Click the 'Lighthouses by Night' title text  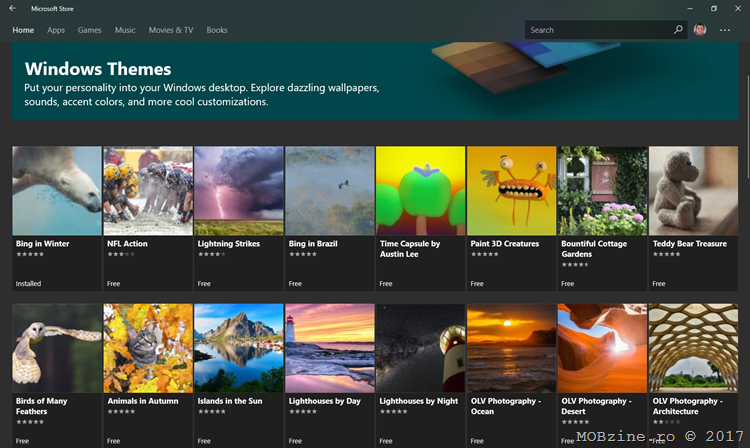(x=419, y=401)
